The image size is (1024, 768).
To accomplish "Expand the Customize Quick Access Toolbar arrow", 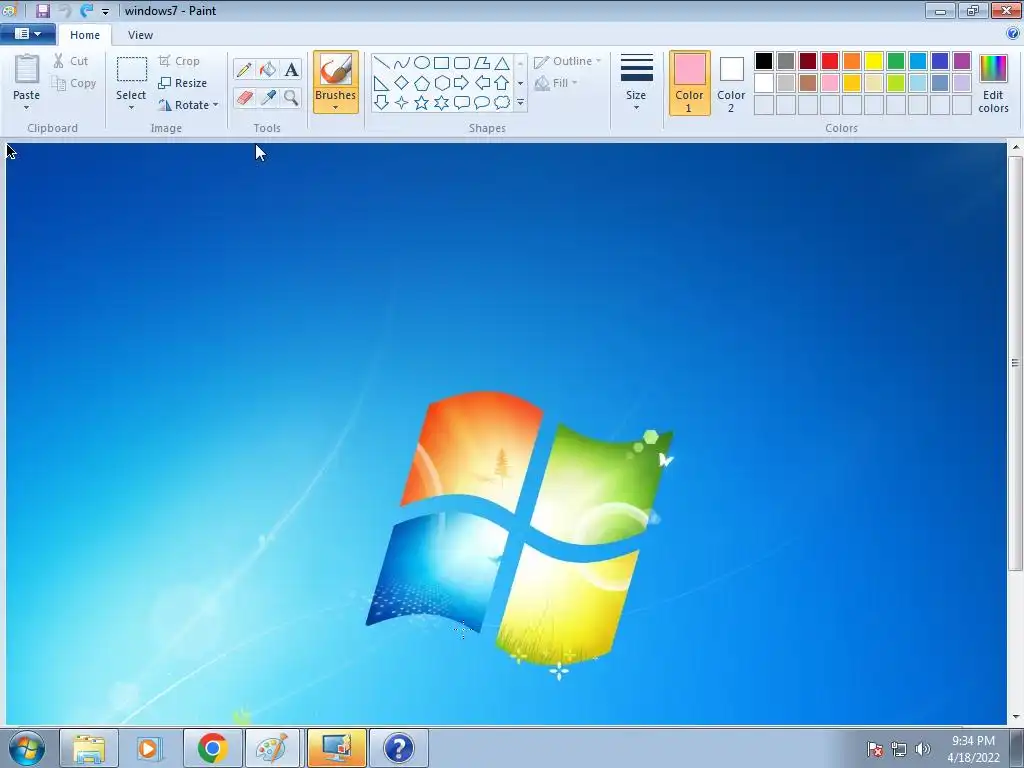I will 105,12.
